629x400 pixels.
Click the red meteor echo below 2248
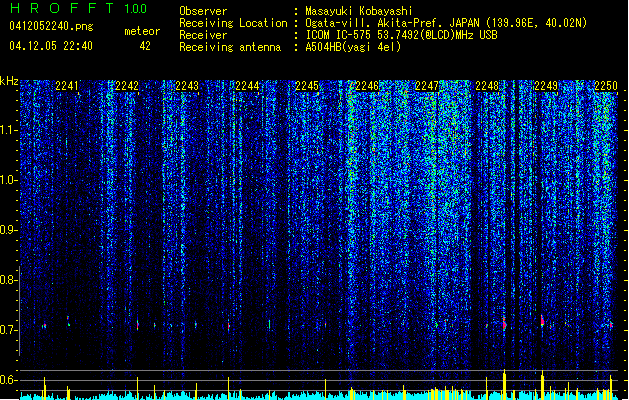pos(504,323)
